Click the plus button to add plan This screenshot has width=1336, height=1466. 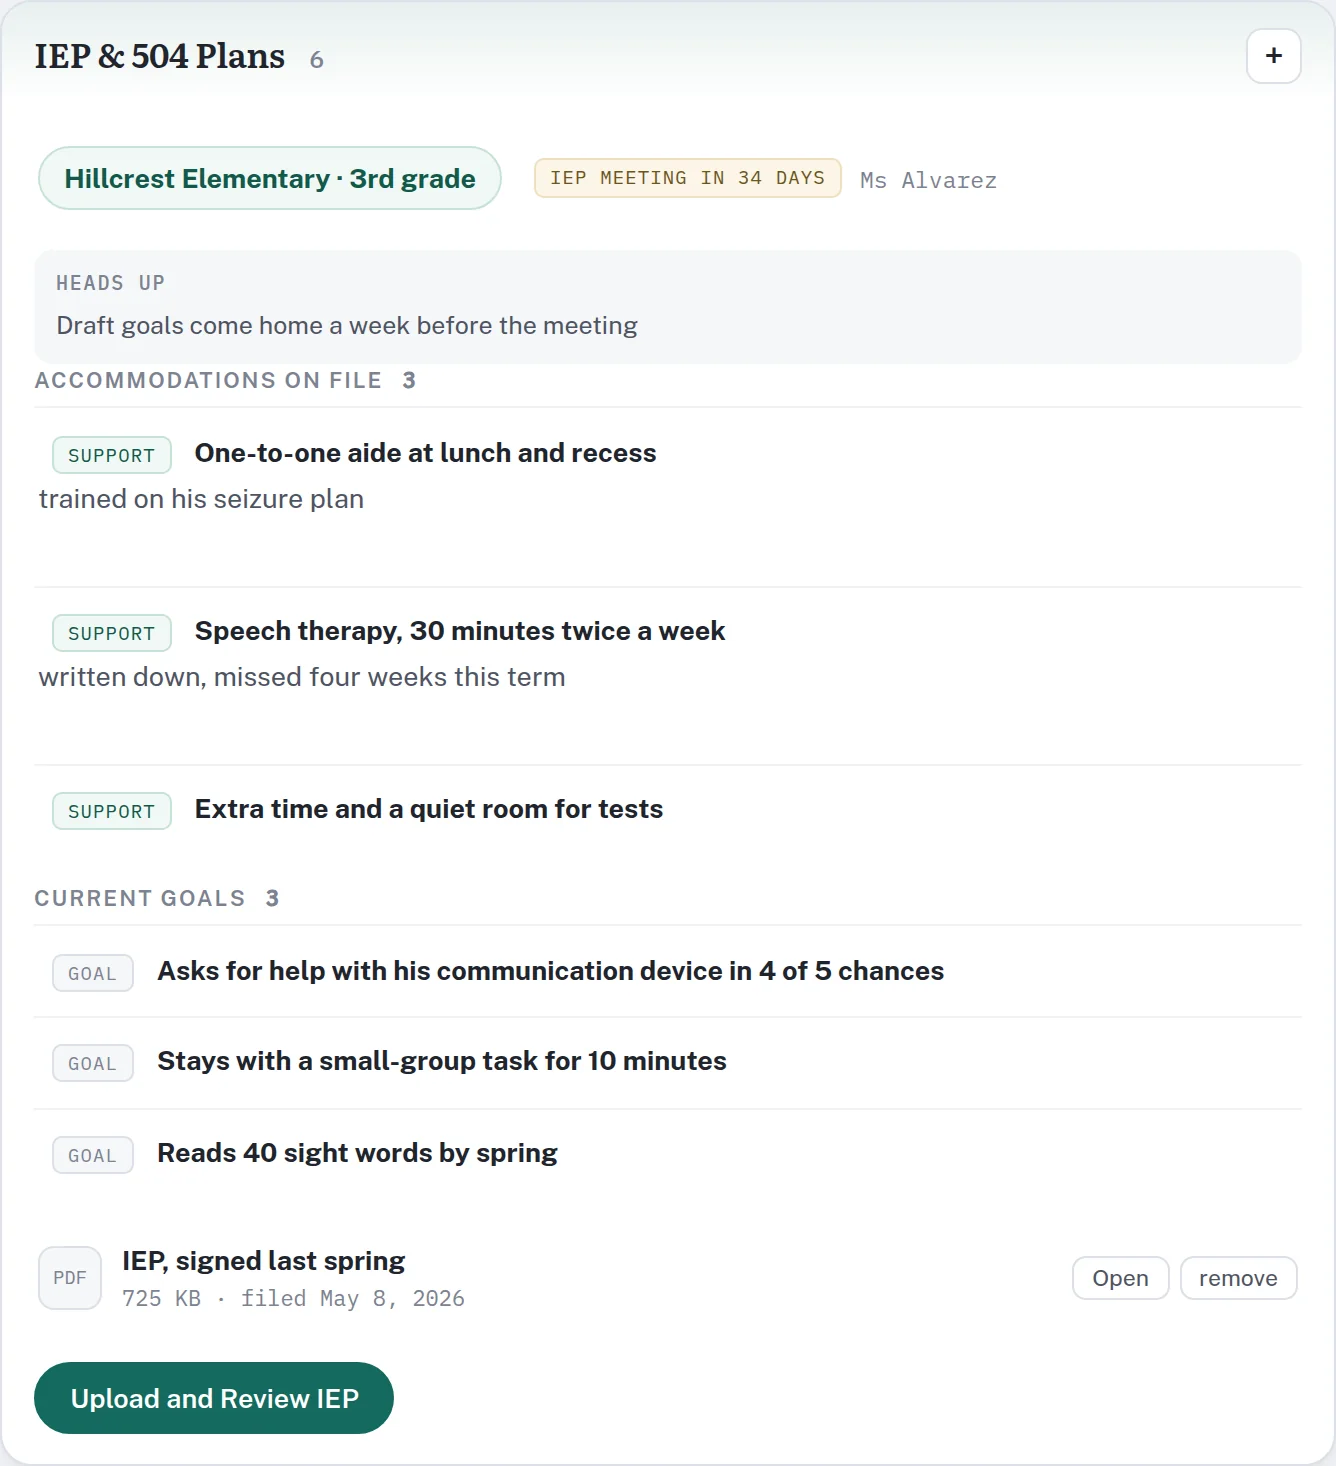tap(1273, 56)
